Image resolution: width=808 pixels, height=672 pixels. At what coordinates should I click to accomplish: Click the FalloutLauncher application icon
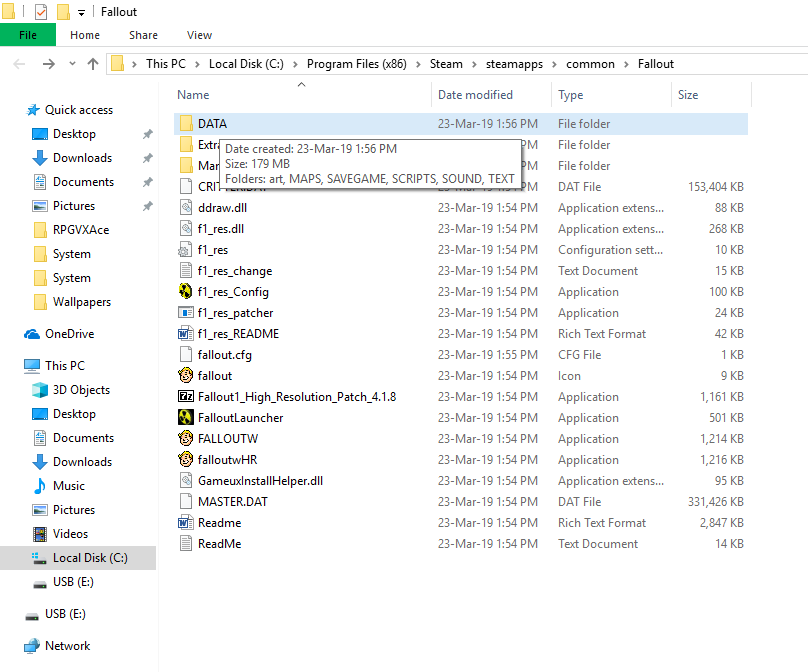(x=186, y=417)
